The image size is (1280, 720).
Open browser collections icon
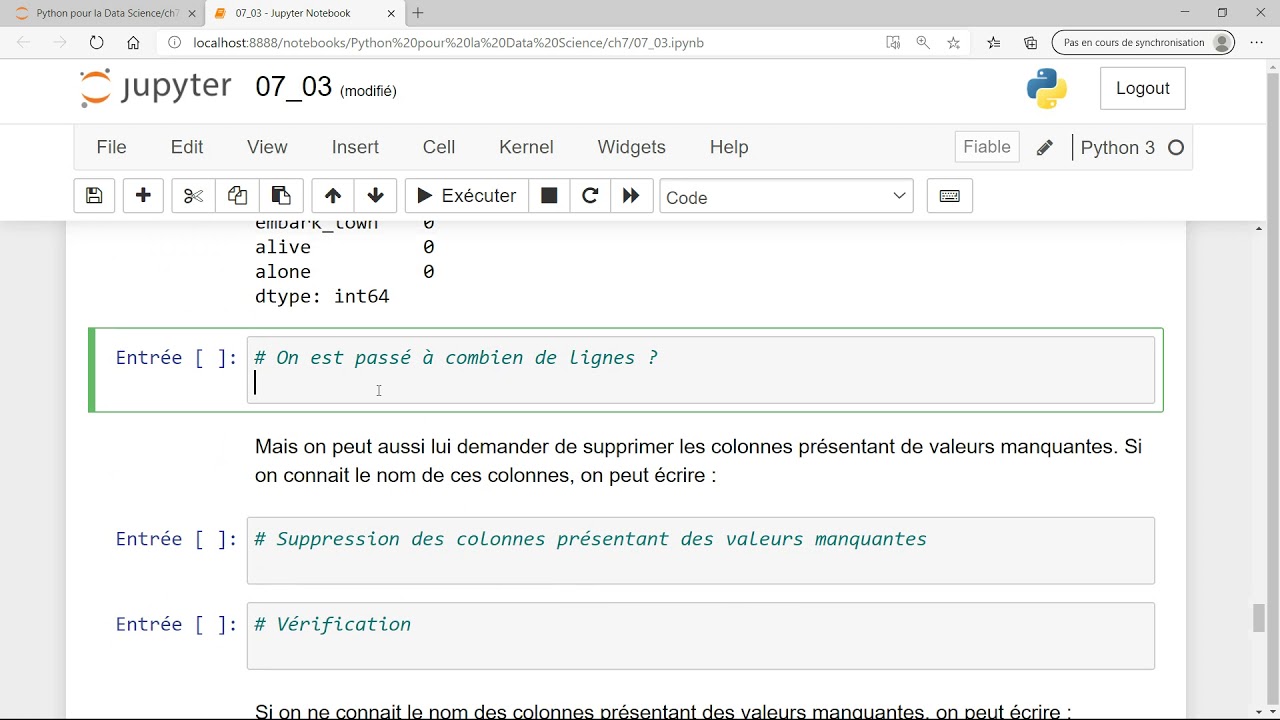click(x=1031, y=43)
